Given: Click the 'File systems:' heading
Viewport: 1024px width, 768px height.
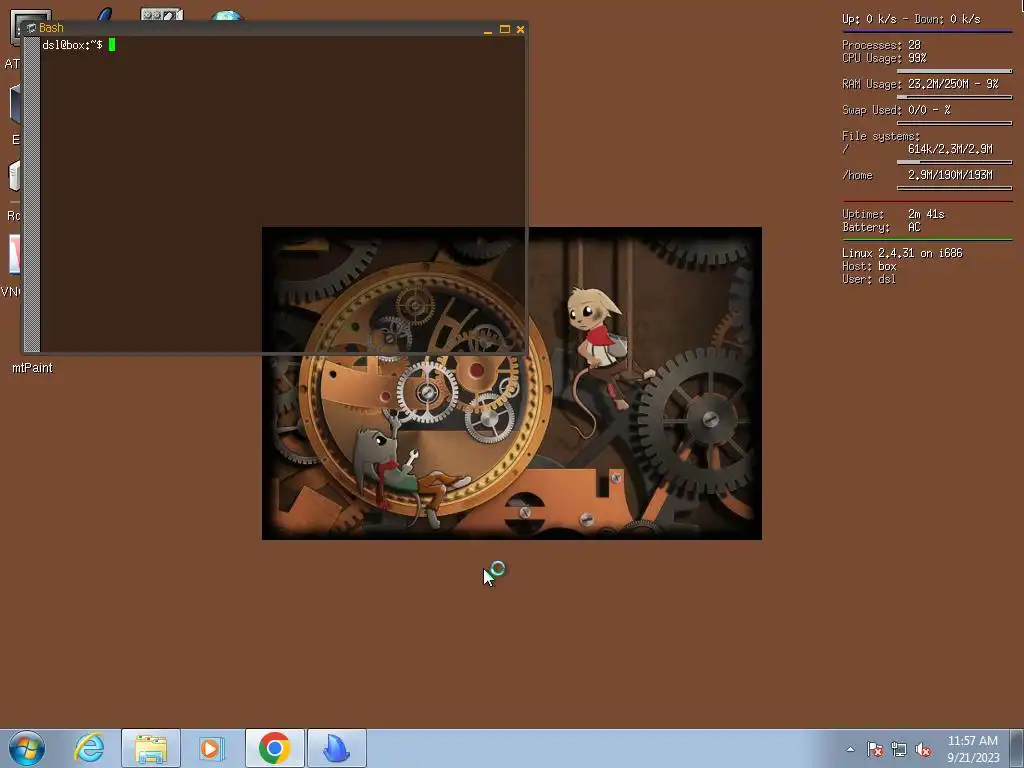Looking at the screenshot, I should tap(880, 136).
